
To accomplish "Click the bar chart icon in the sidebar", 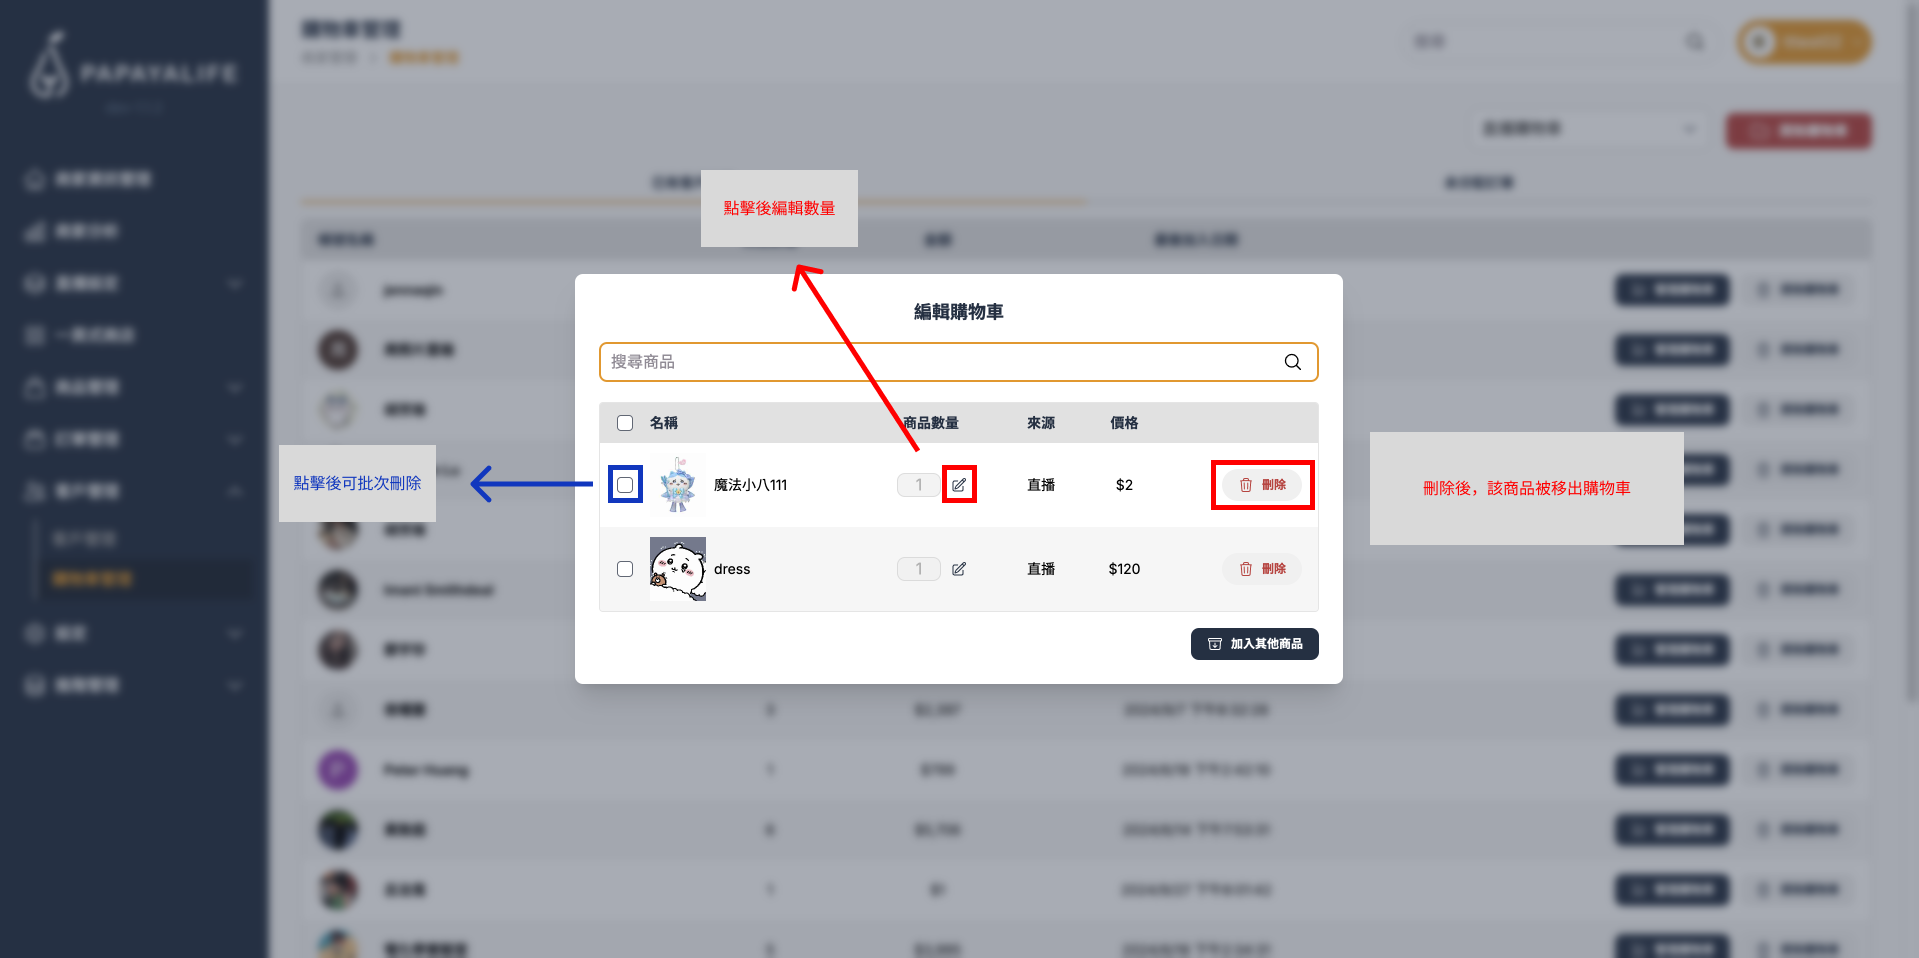I will (35, 232).
